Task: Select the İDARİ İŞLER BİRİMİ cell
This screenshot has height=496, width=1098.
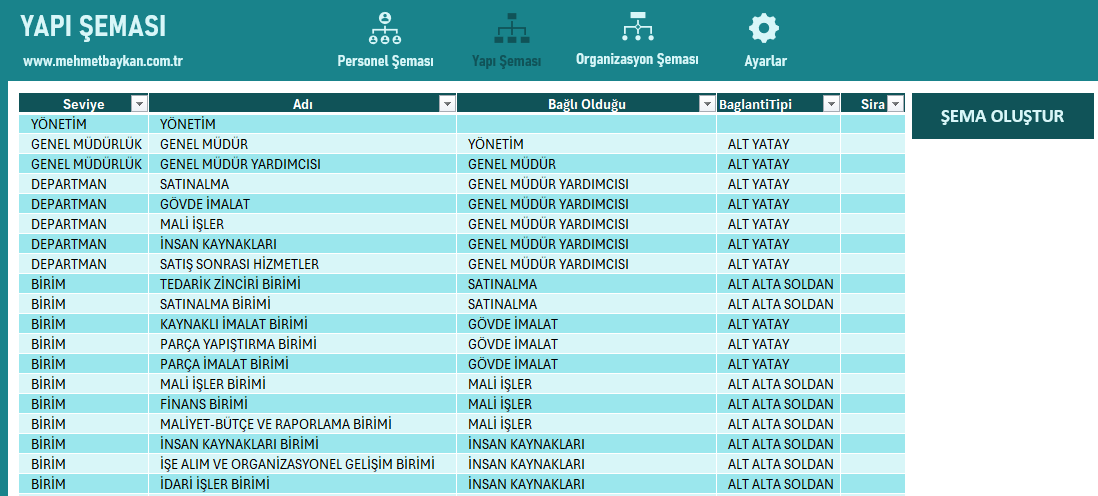Action: tap(303, 484)
